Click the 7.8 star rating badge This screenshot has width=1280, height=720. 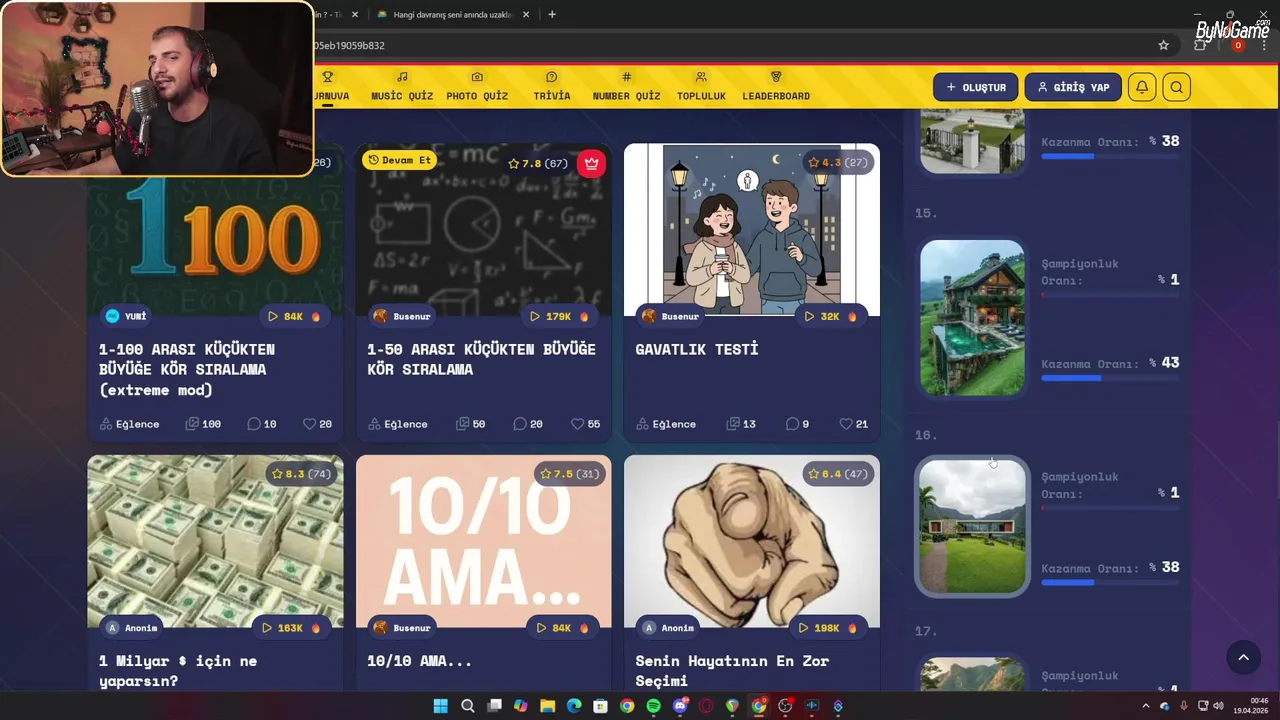538,163
